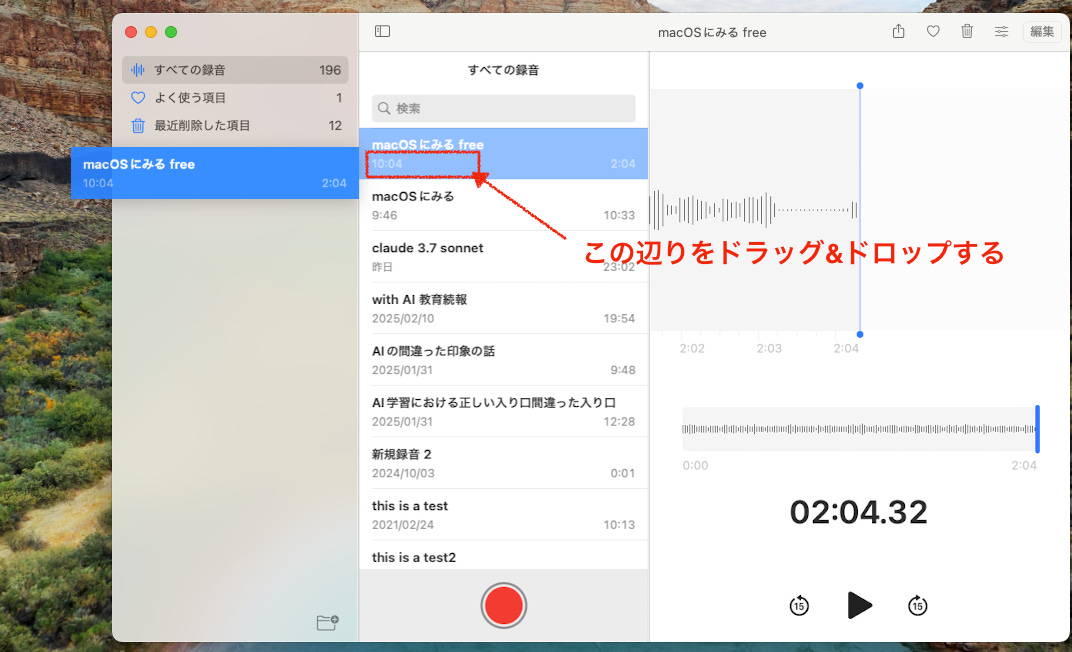Click the window title 'macOS にみる free'

[x=712, y=32]
